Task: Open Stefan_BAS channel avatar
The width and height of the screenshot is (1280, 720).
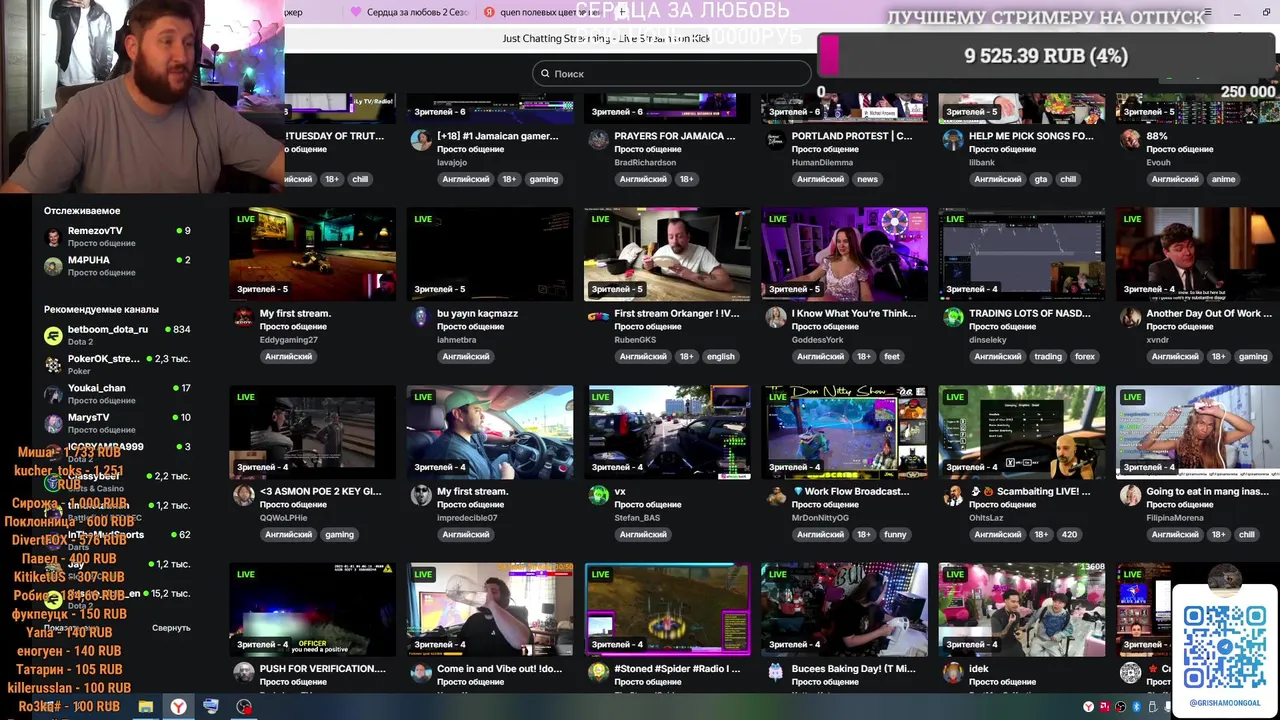Action: [598, 496]
